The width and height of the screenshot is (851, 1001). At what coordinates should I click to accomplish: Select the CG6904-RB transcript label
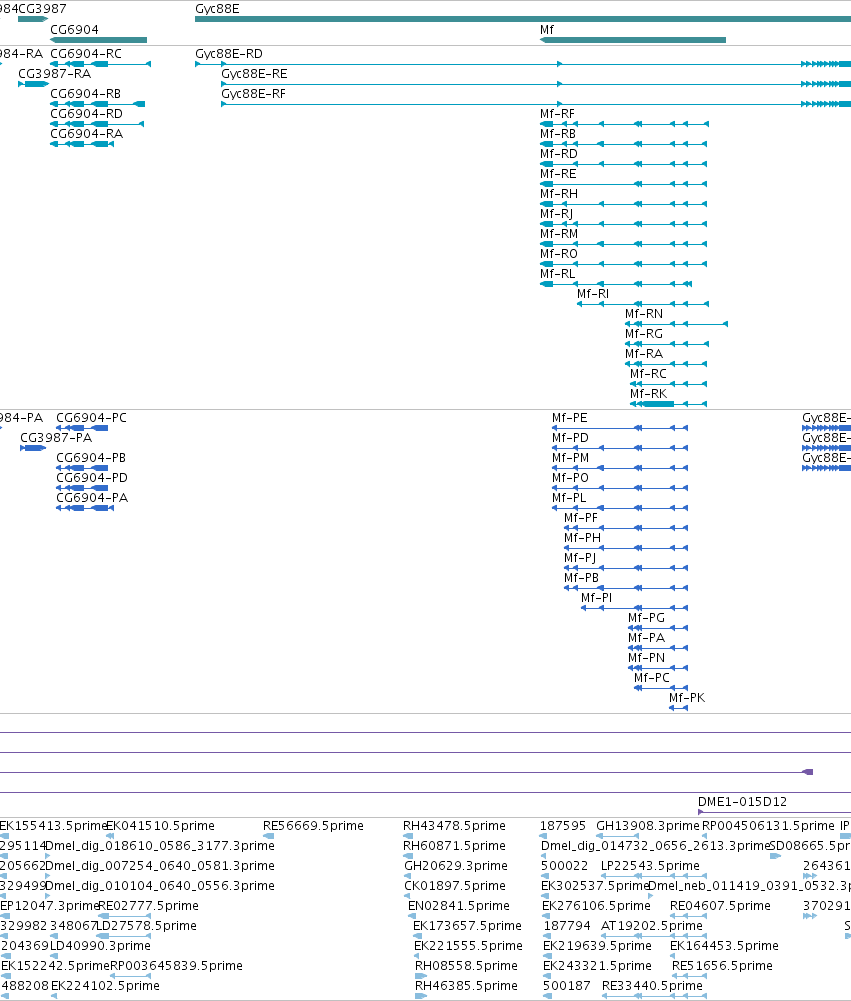(x=86, y=94)
